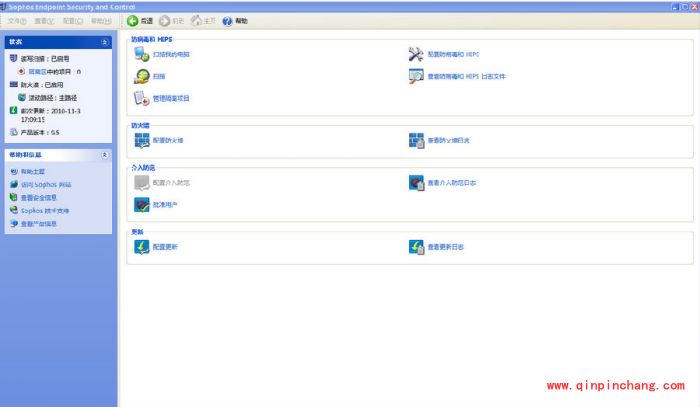700x407 pixels.
Task: Open the Configure (配置) menu
Action: coord(72,20)
